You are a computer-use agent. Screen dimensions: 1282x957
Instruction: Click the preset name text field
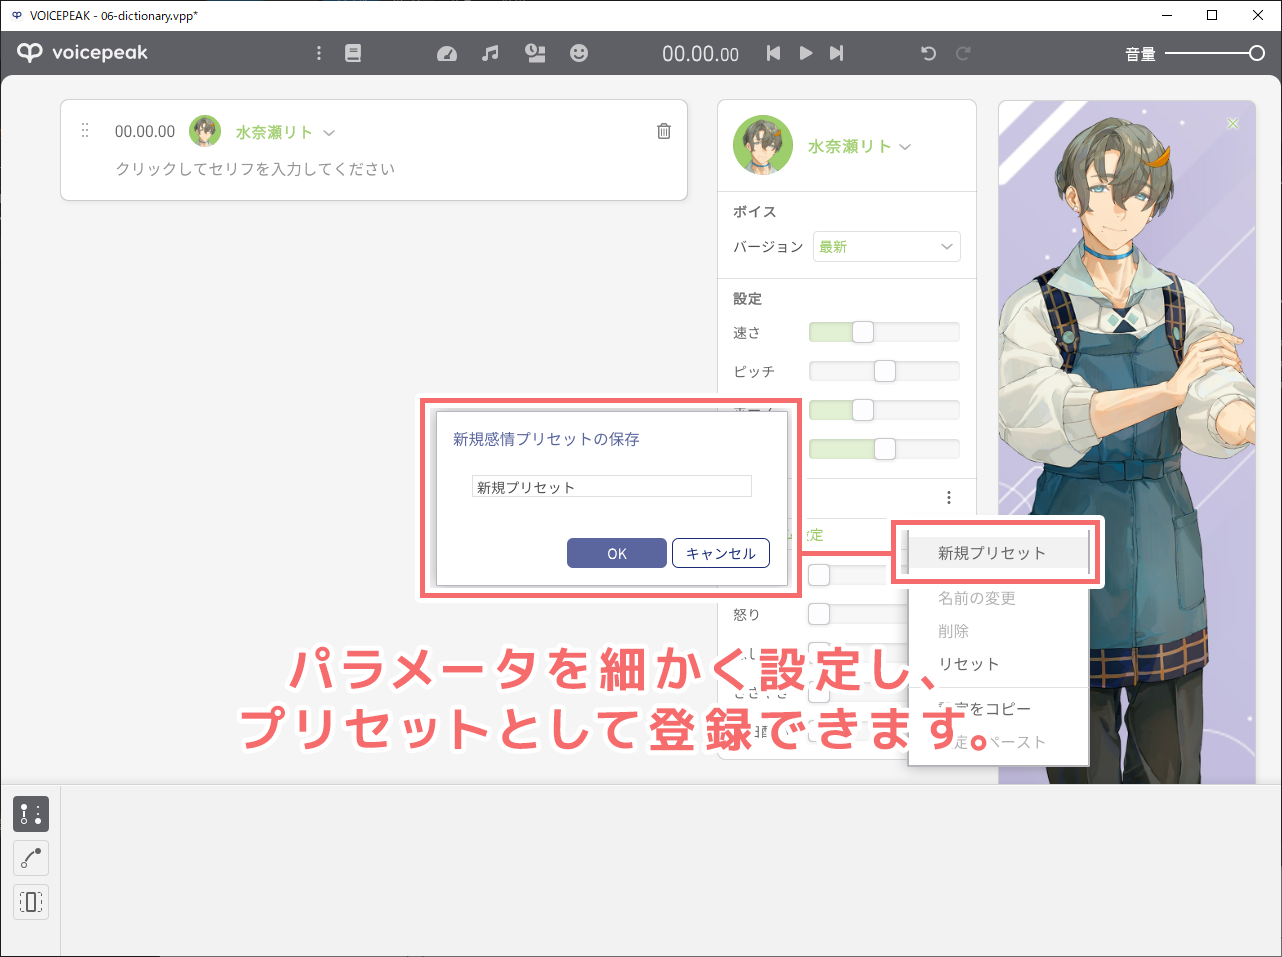612,486
